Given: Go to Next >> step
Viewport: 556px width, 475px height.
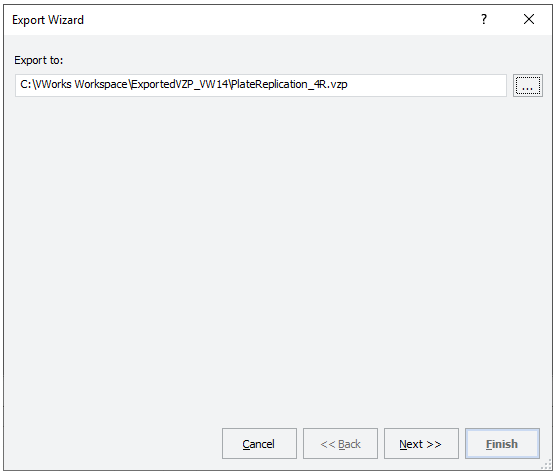Looking at the screenshot, I should click(421, 443).
